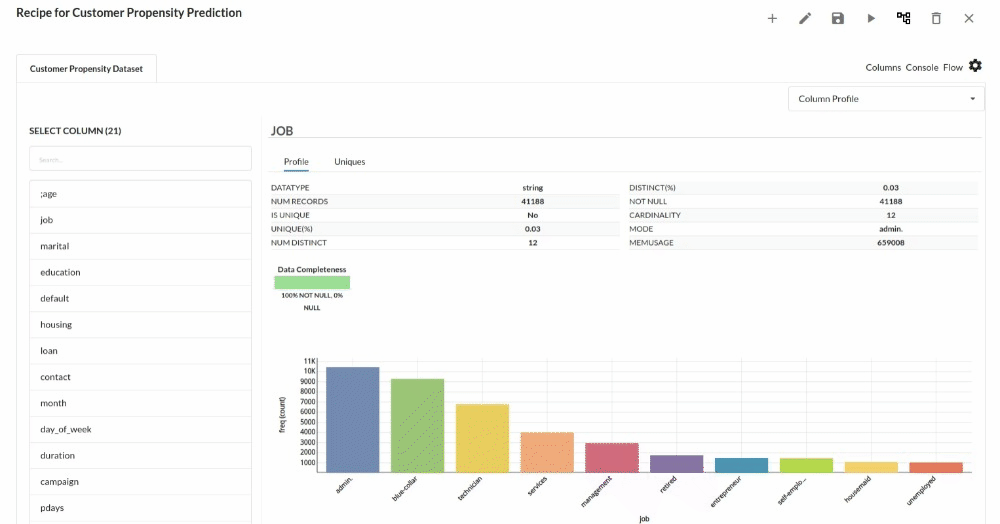Screen dimensions: 1000x524
Task: Save the recipe with floppy disk icon
Action: click(x=837, y=18)
